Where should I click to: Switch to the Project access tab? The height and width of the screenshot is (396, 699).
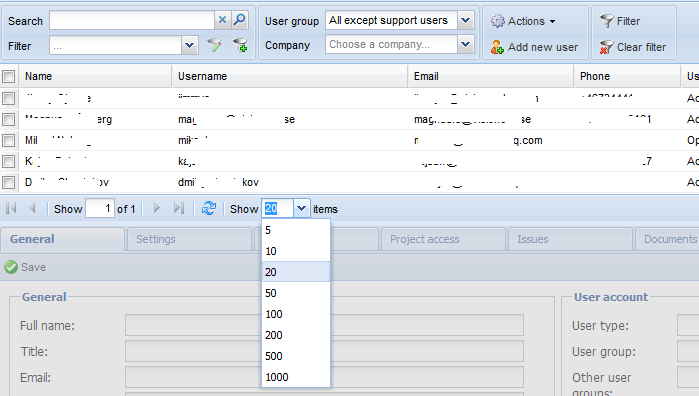(x=443, y=239)
